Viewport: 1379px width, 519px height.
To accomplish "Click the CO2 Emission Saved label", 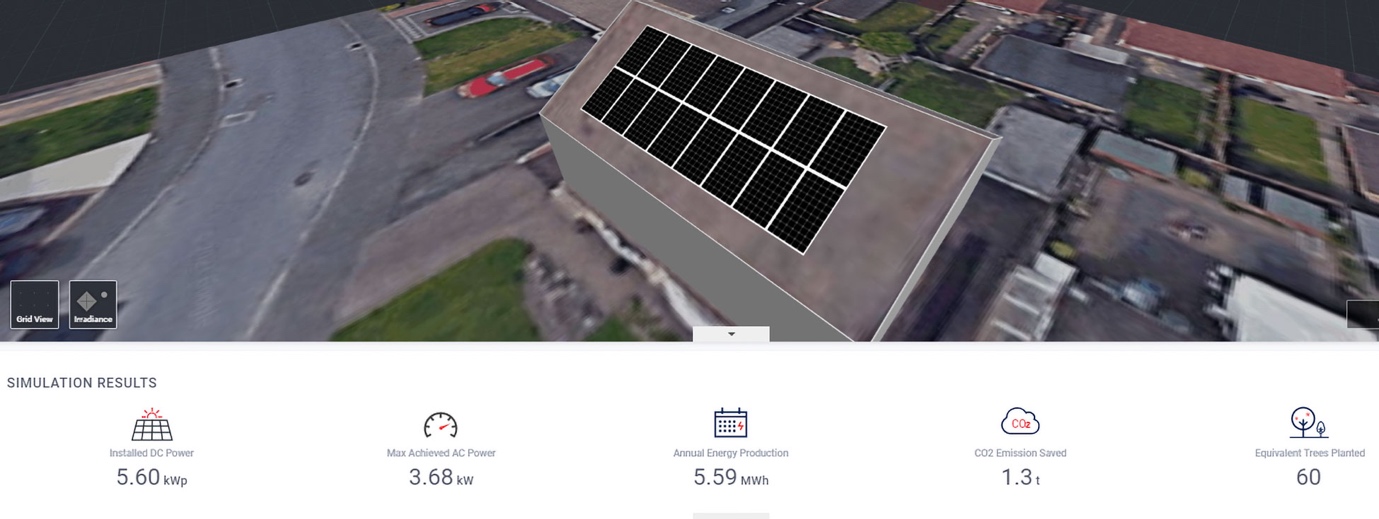I will coord(1020,453).
